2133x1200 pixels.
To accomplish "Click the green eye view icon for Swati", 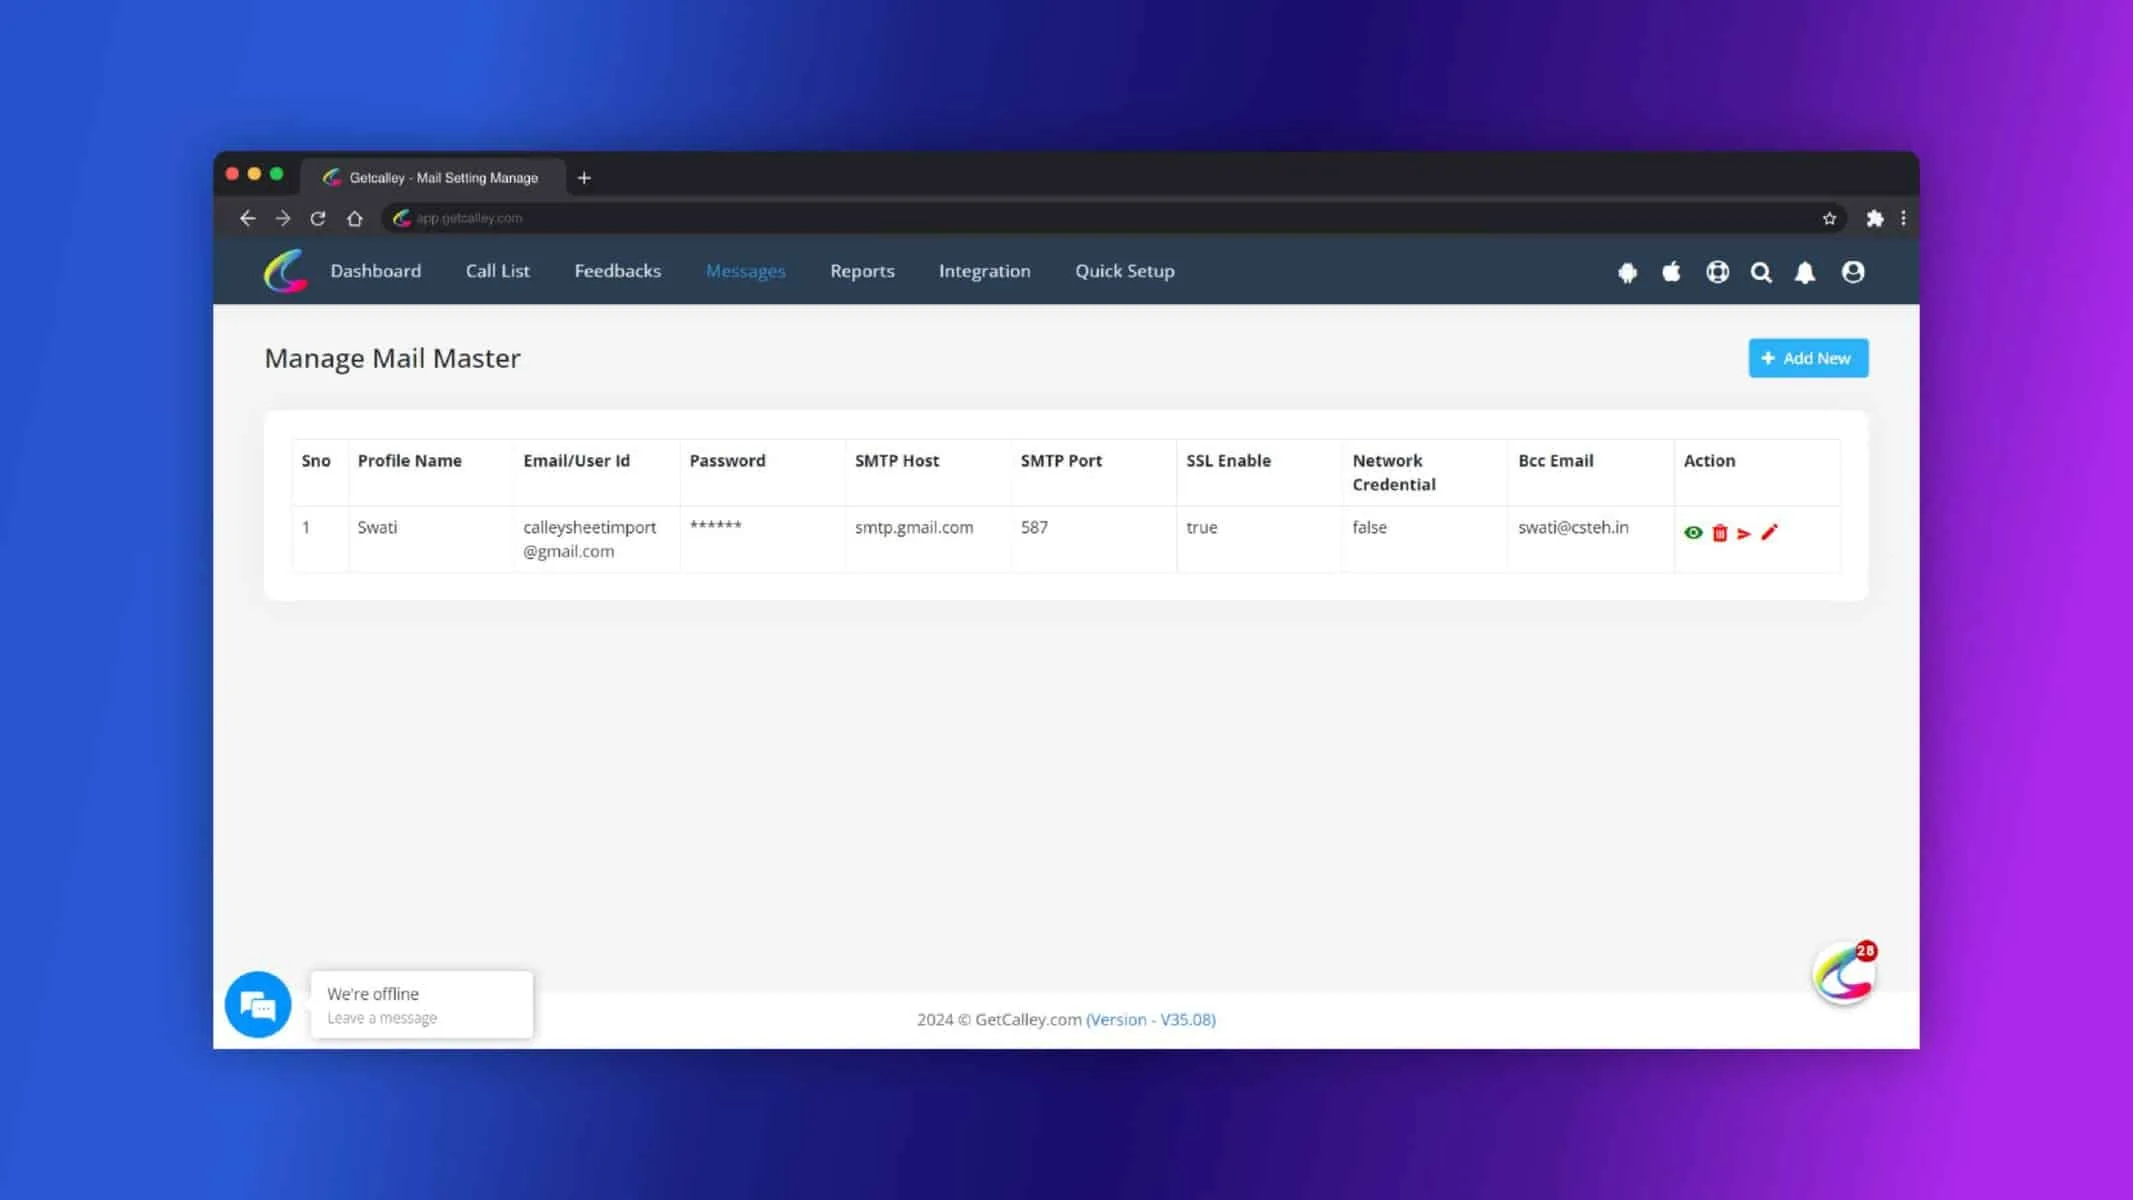I will coord(1693,533).
